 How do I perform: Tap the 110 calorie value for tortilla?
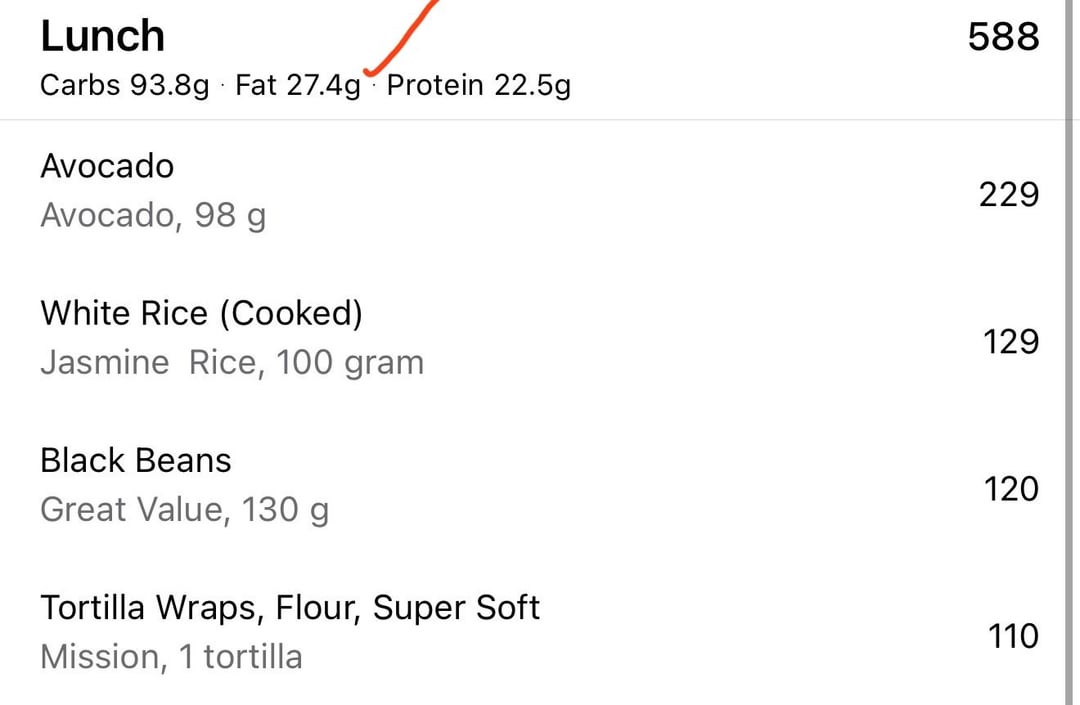coord(1012,636)
